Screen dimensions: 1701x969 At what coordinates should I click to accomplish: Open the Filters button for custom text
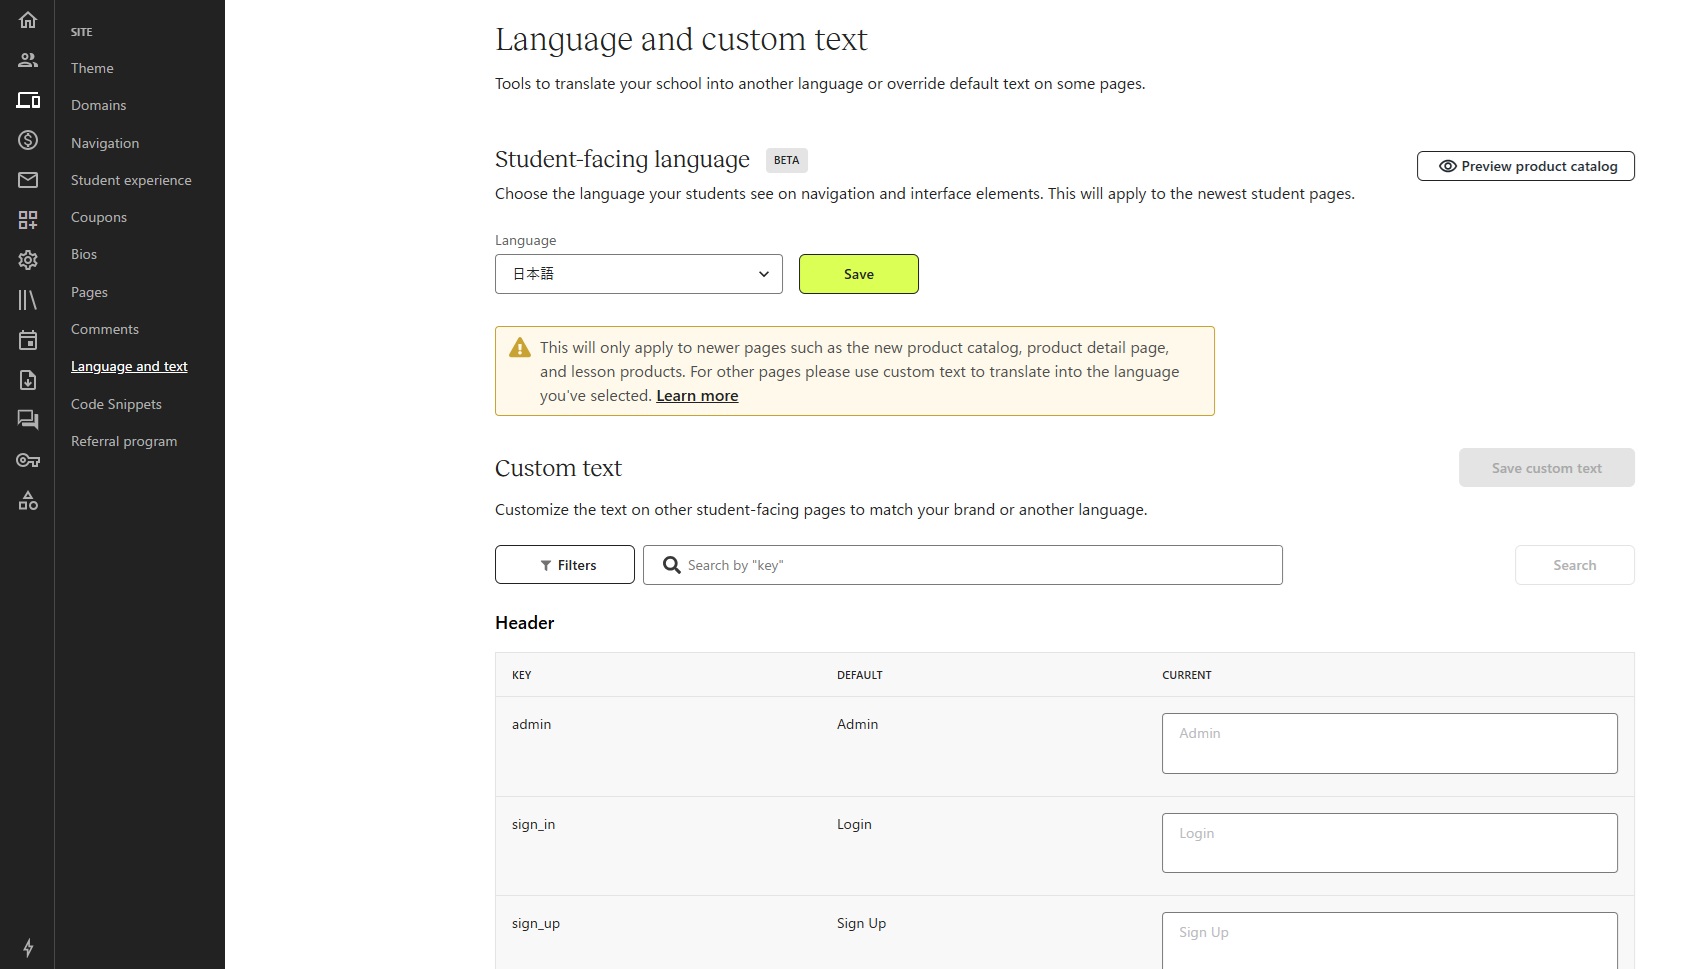click(x=565, y=565)
